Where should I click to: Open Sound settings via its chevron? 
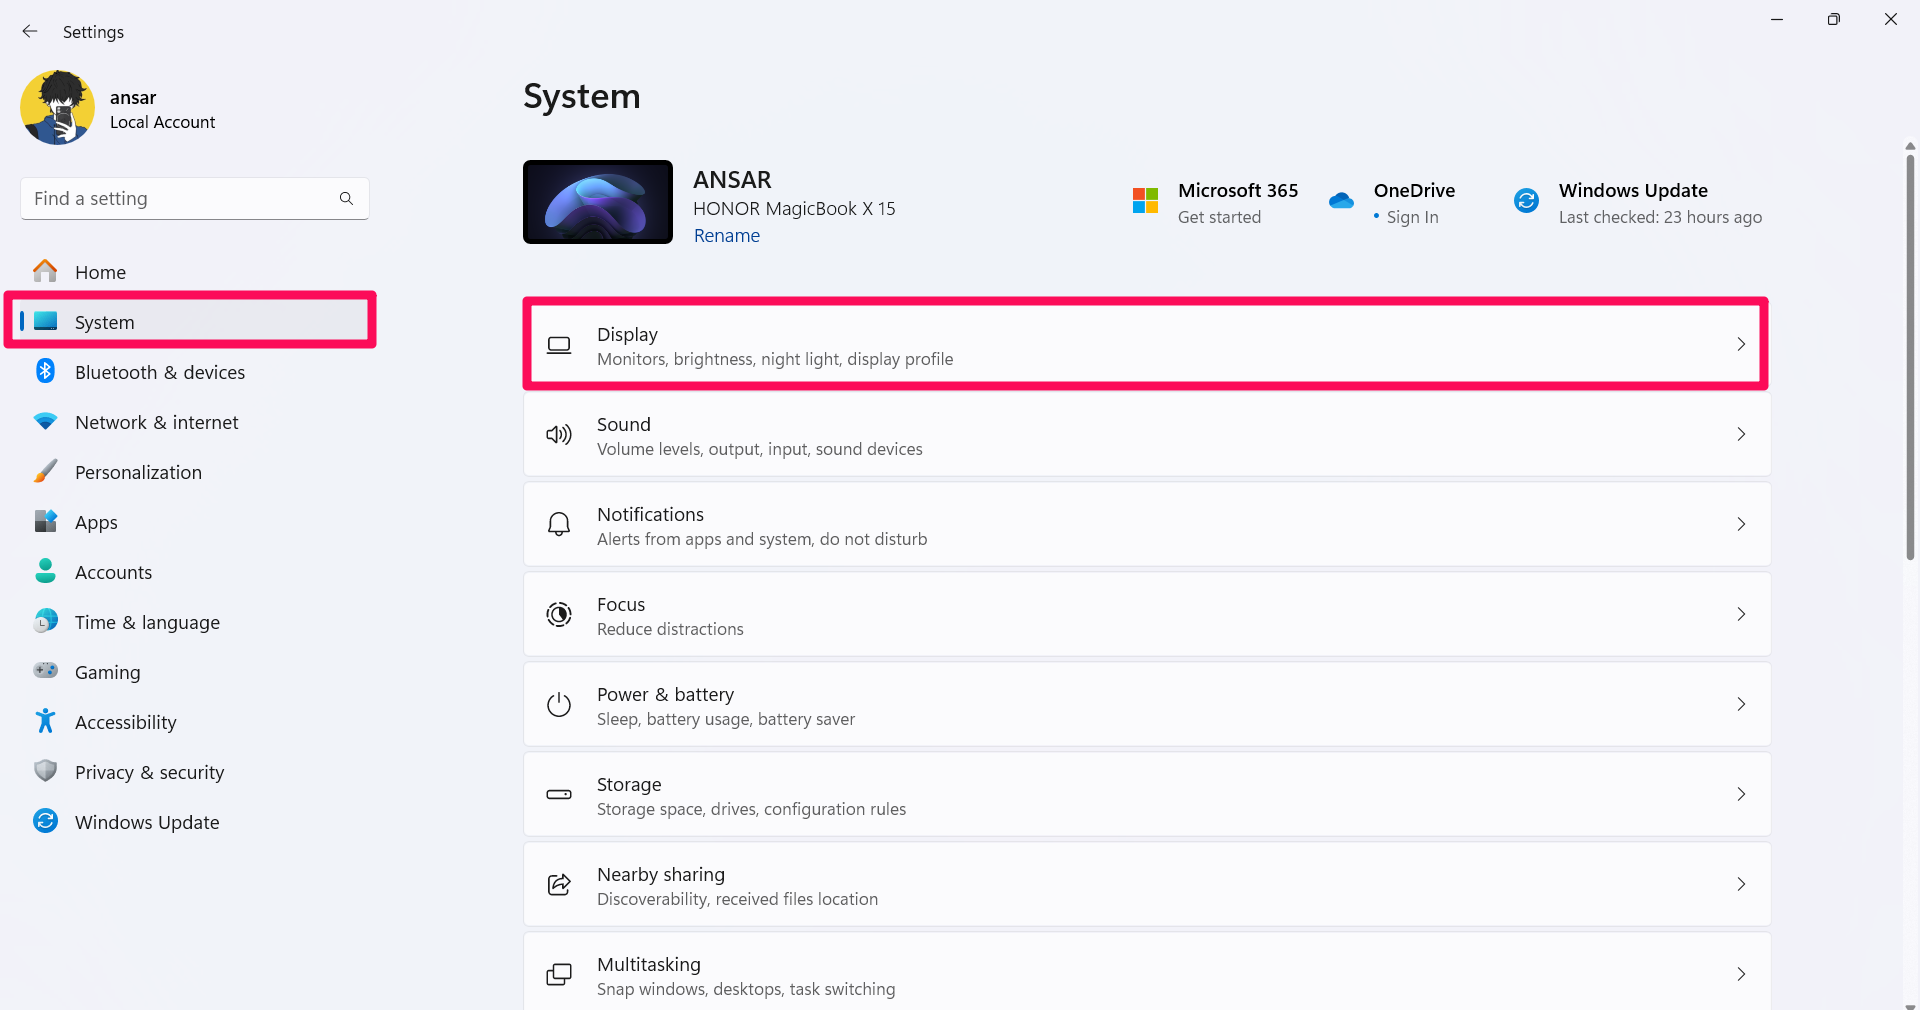[x=1741, y=434]
